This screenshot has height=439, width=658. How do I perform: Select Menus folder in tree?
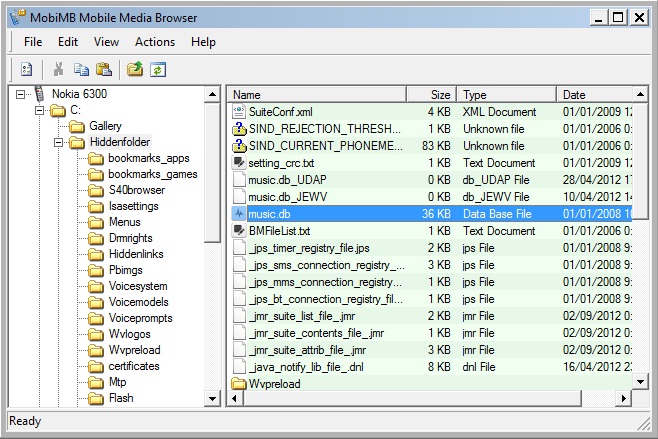(125, 222)
